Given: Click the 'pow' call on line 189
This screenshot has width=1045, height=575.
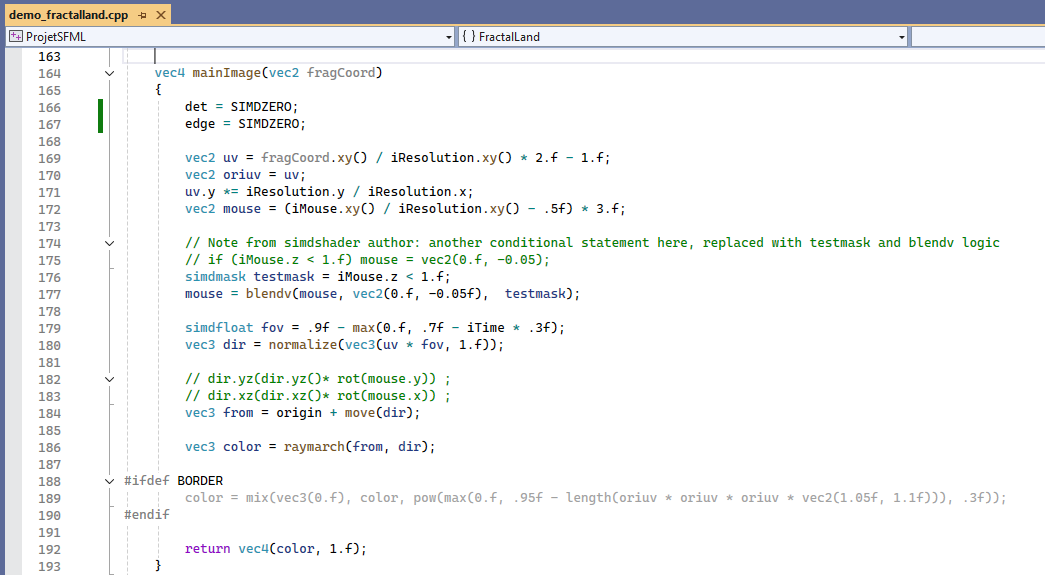Looking at the screenshot, I should (x=425, y=497).
